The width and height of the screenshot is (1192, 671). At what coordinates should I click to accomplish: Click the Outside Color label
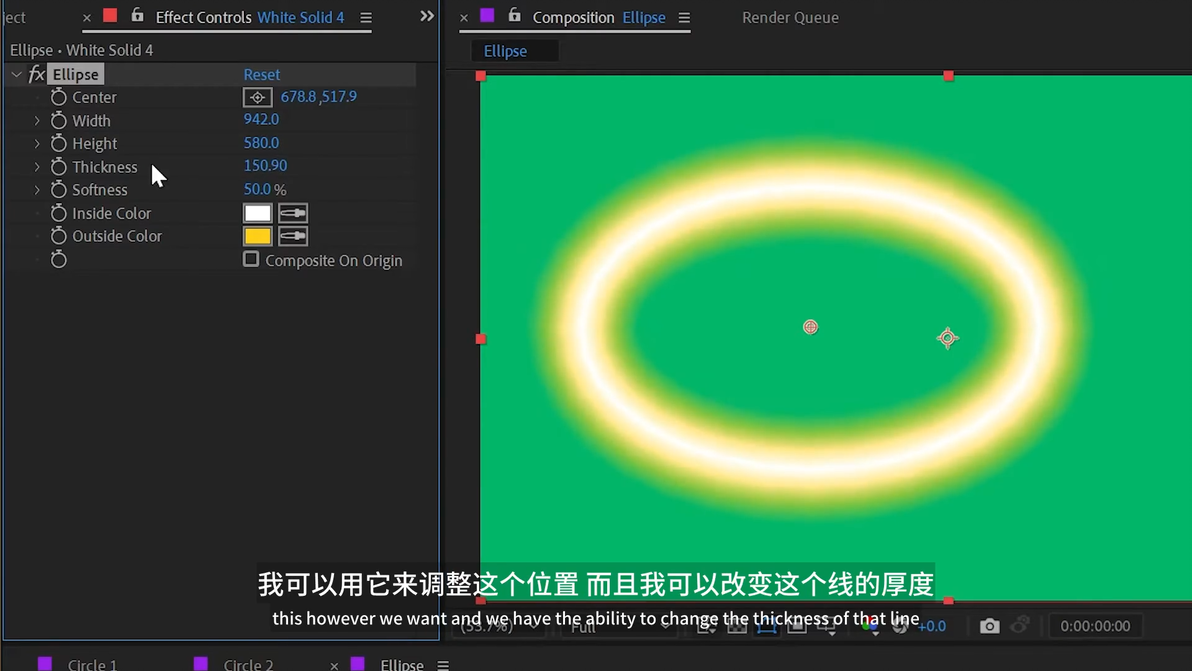pos(117,236)
